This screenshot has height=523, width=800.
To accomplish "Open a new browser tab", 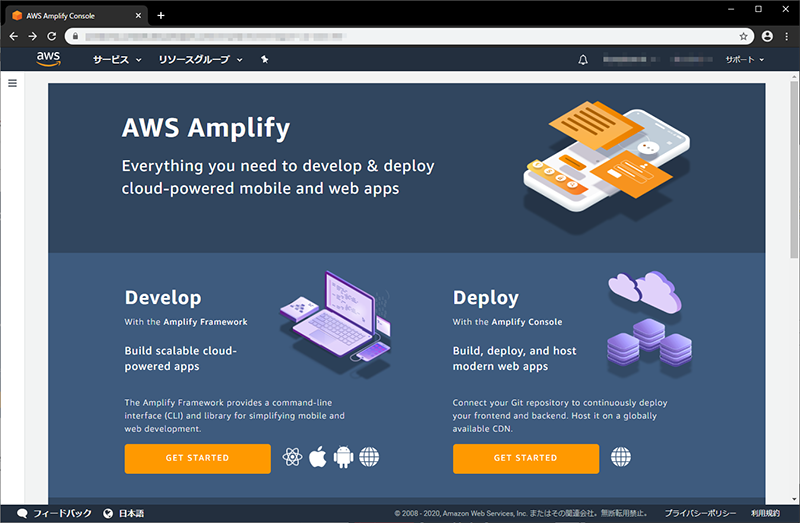I will pyautogui.click(x=161, y=15).
